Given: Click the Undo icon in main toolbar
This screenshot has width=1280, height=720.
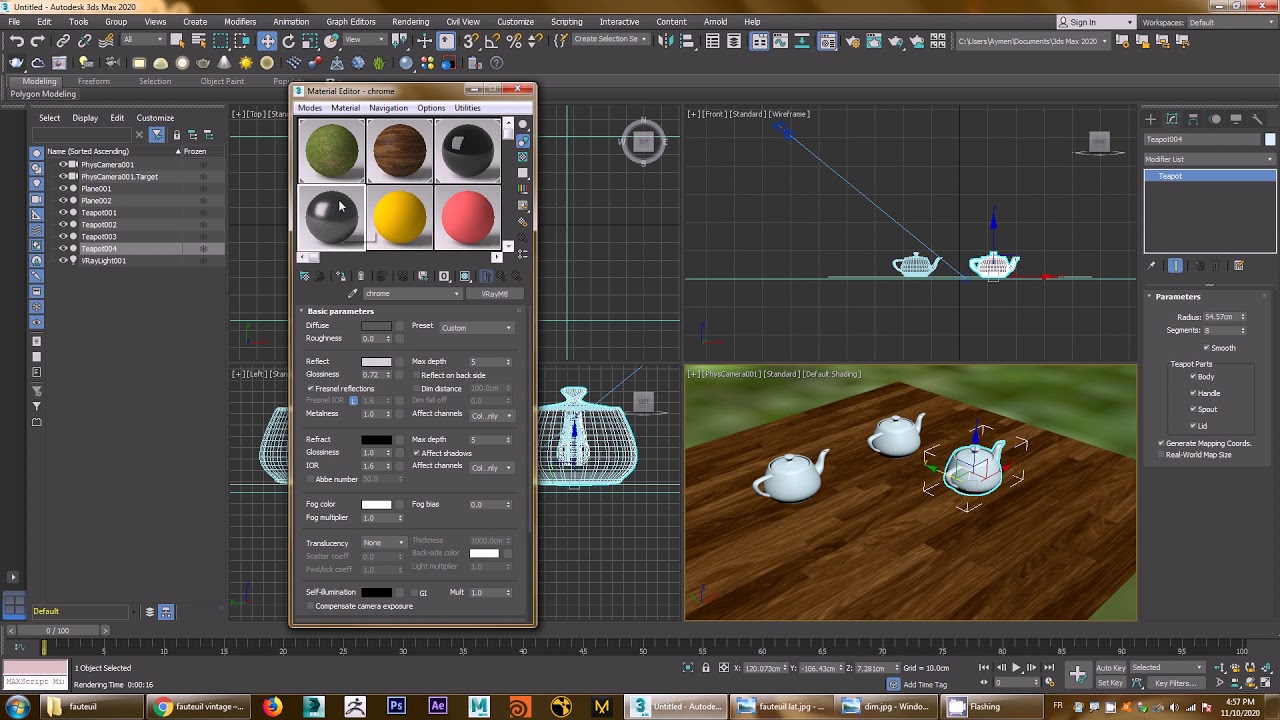Looking at the screenshot, I should [x=16, y=41].
